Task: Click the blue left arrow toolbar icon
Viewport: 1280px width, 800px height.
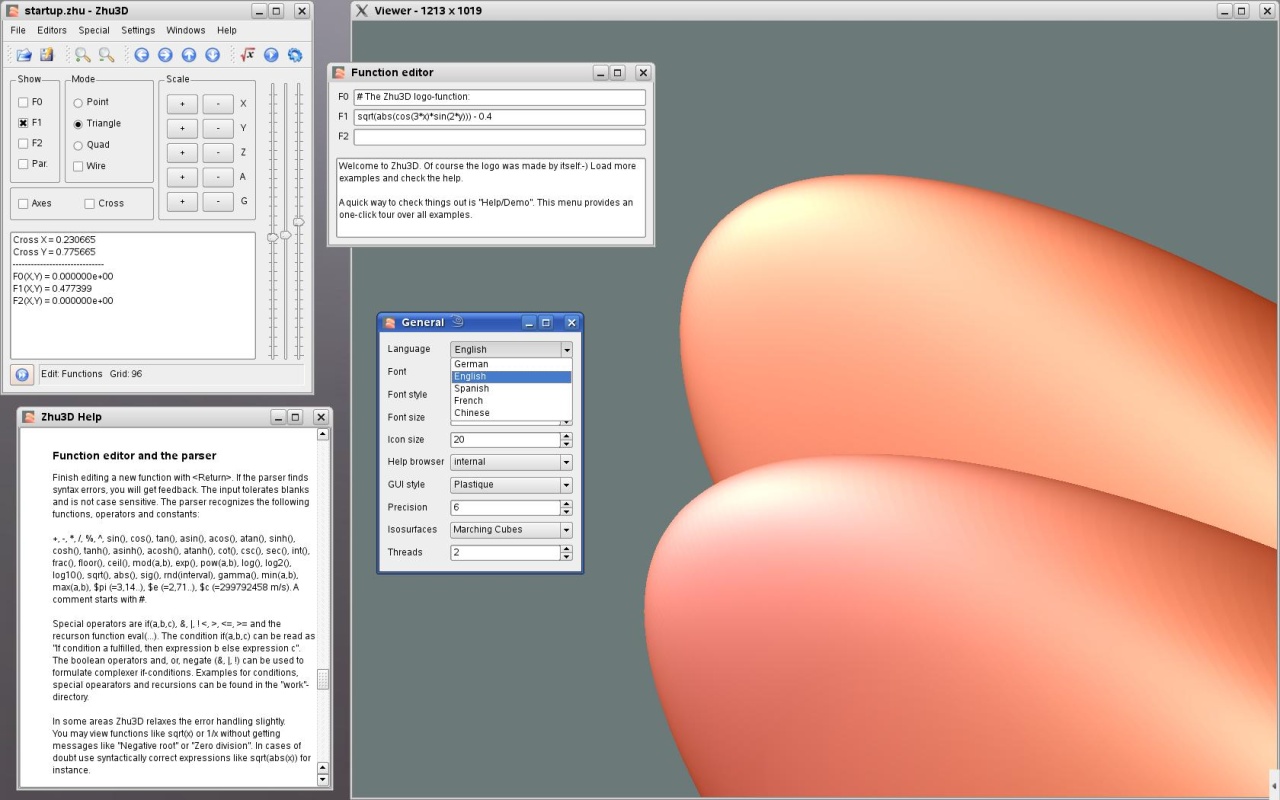Action: pyautogui.click(x=142, y=55)
